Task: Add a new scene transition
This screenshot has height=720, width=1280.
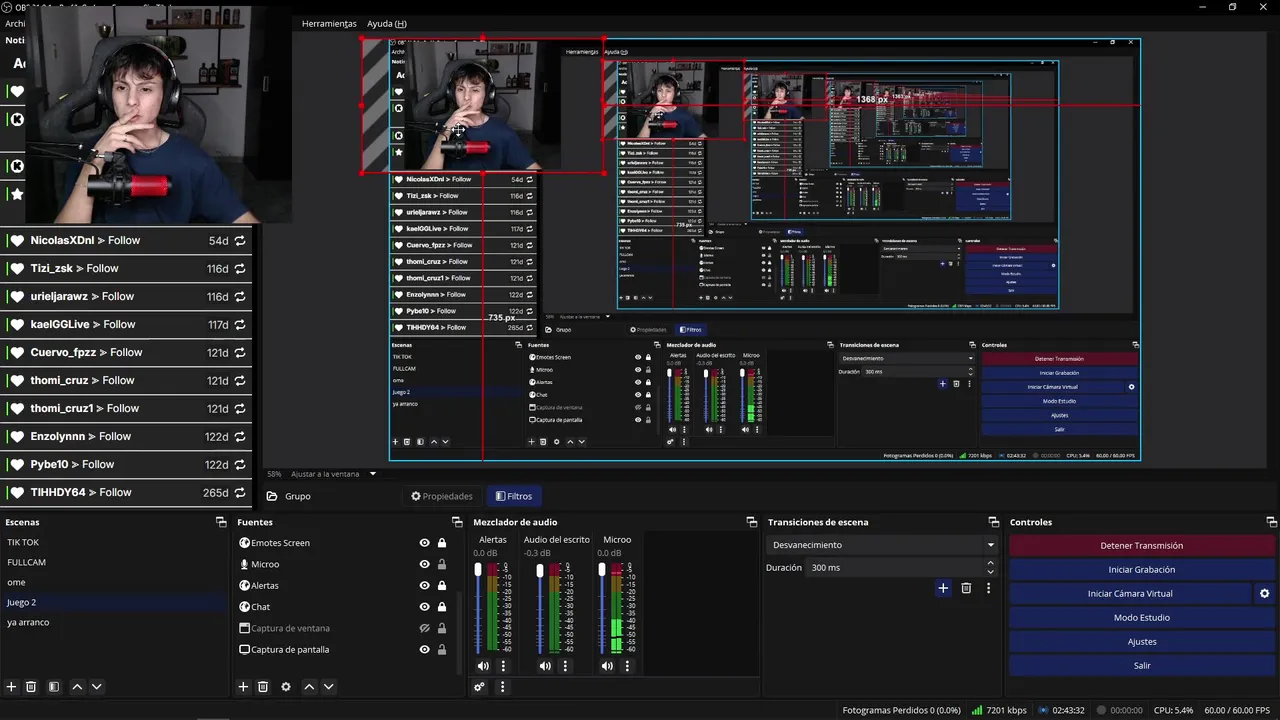Action: 943,588
